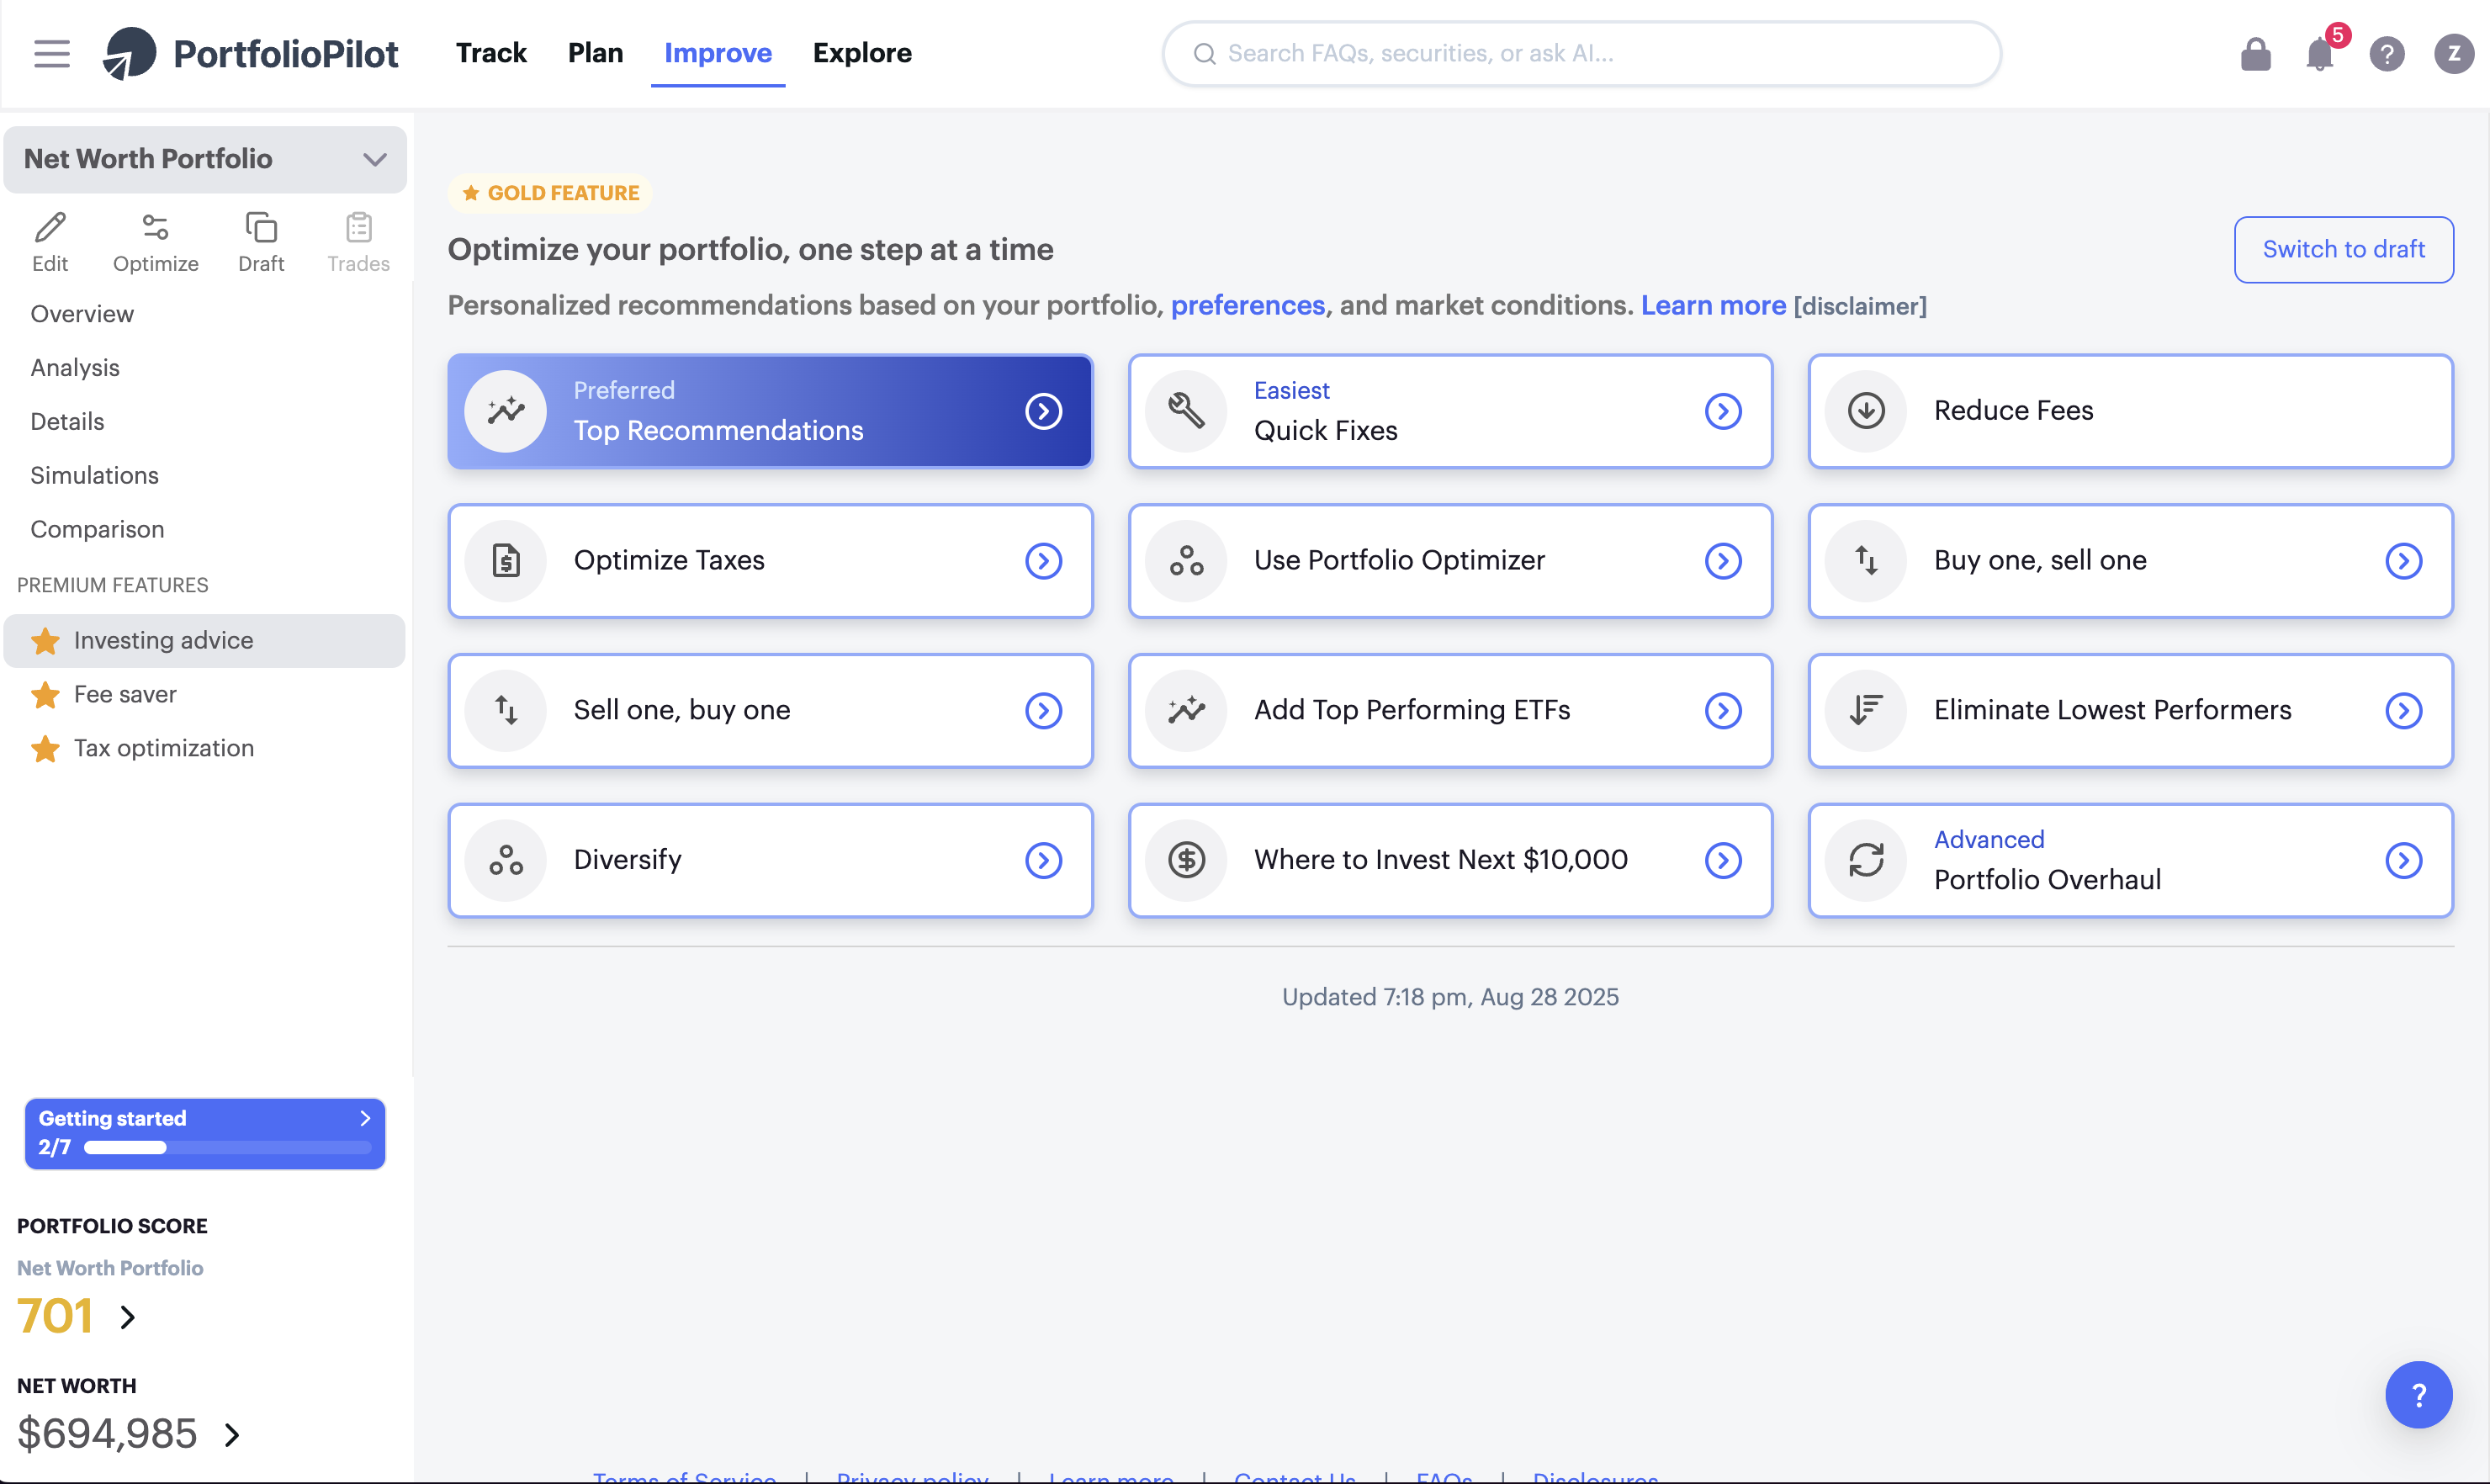This screenshot has width=2490, height=1484.
Task: Click the Updated 7:18 pm, Aug 28 2025 text
Action: tap(1450, 997)
